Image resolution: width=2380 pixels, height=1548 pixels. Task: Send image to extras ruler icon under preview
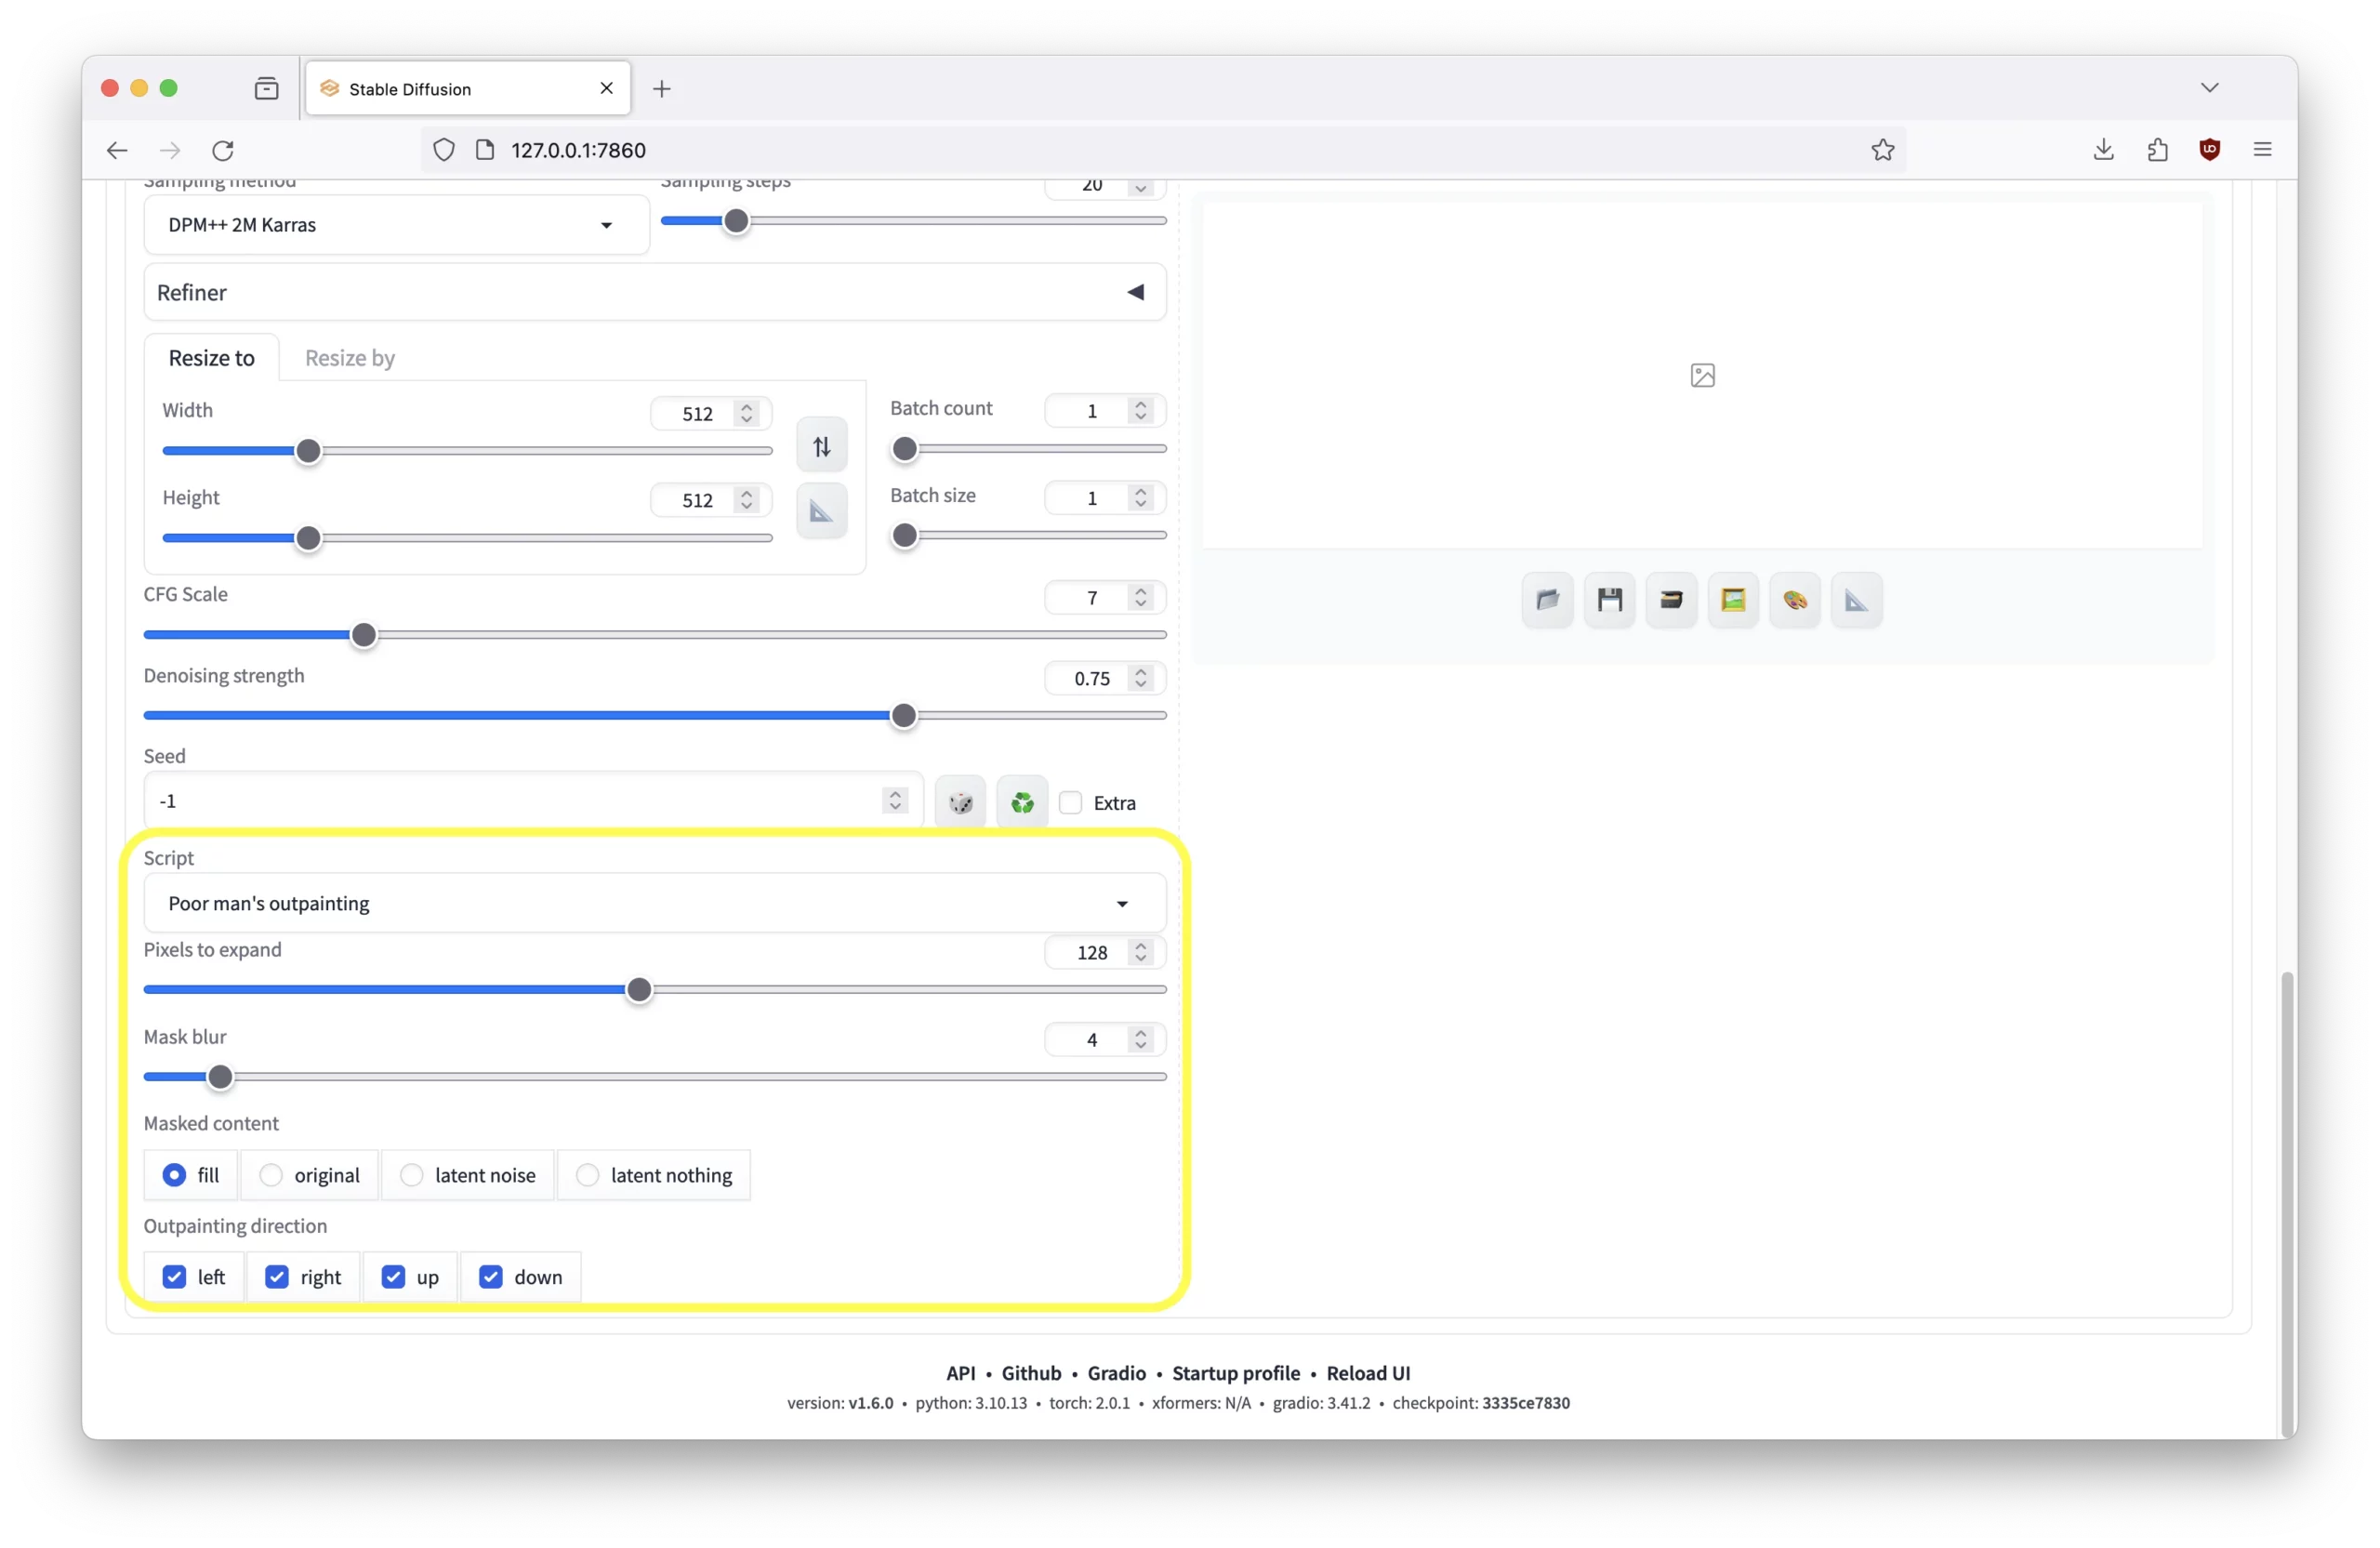tap(1856, 600)
